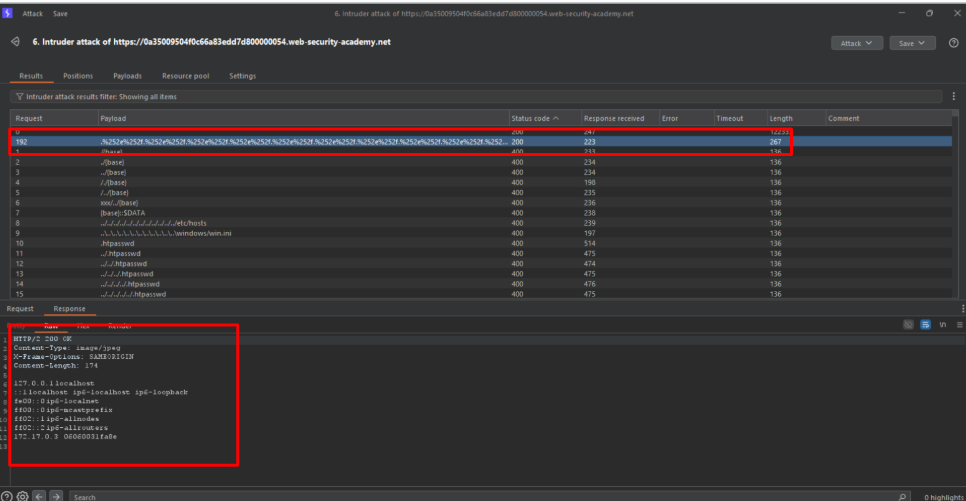This screenshot has width=966, height=501.
Task: Switch to the Payloads tab
Action: point(127,76)
